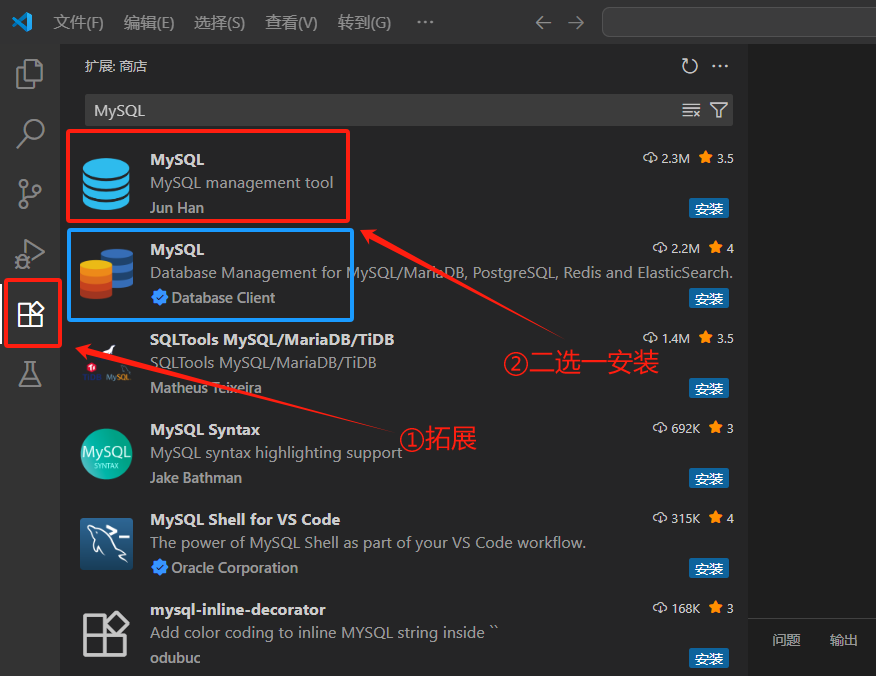Open the Testing flask view

[30, 374]
